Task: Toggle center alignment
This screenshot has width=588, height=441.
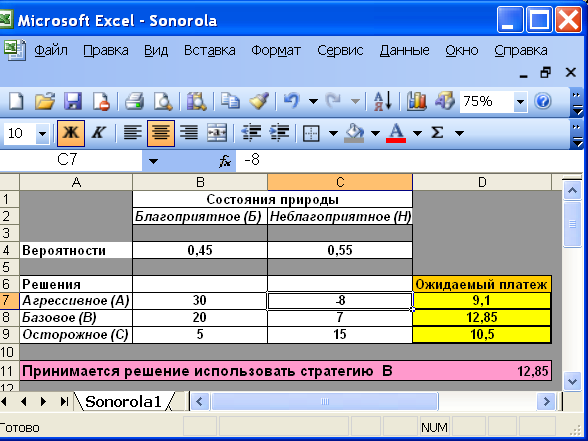Action: (160, 133)
